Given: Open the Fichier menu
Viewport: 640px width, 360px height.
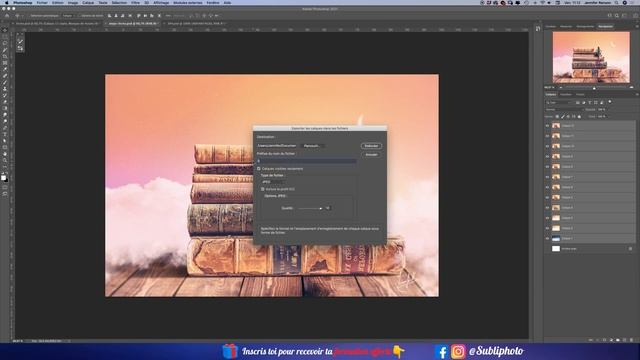Looking at the screenshot, I should (x=42, y=2).
